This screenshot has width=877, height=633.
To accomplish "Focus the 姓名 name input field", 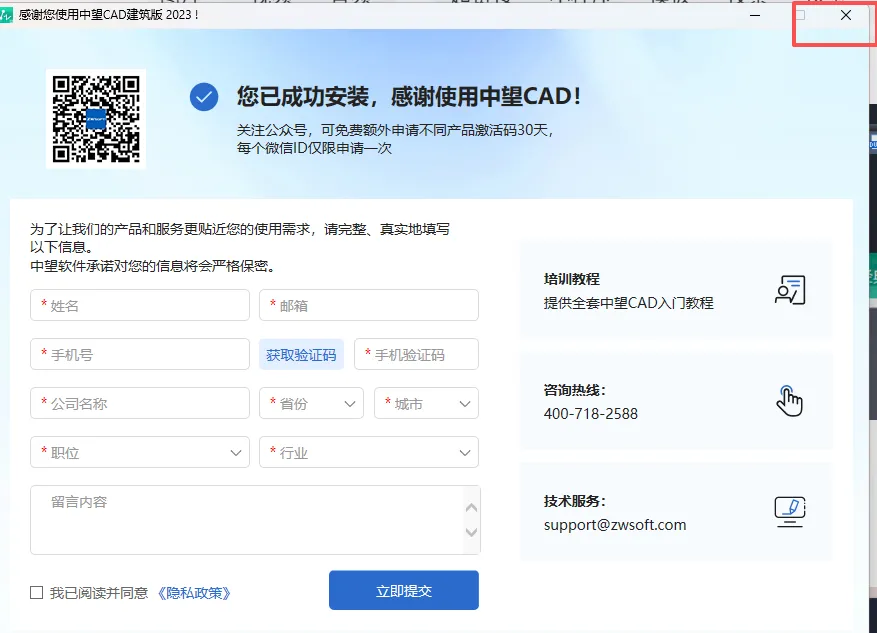I will pyautogui.click(x=140, y=305).
